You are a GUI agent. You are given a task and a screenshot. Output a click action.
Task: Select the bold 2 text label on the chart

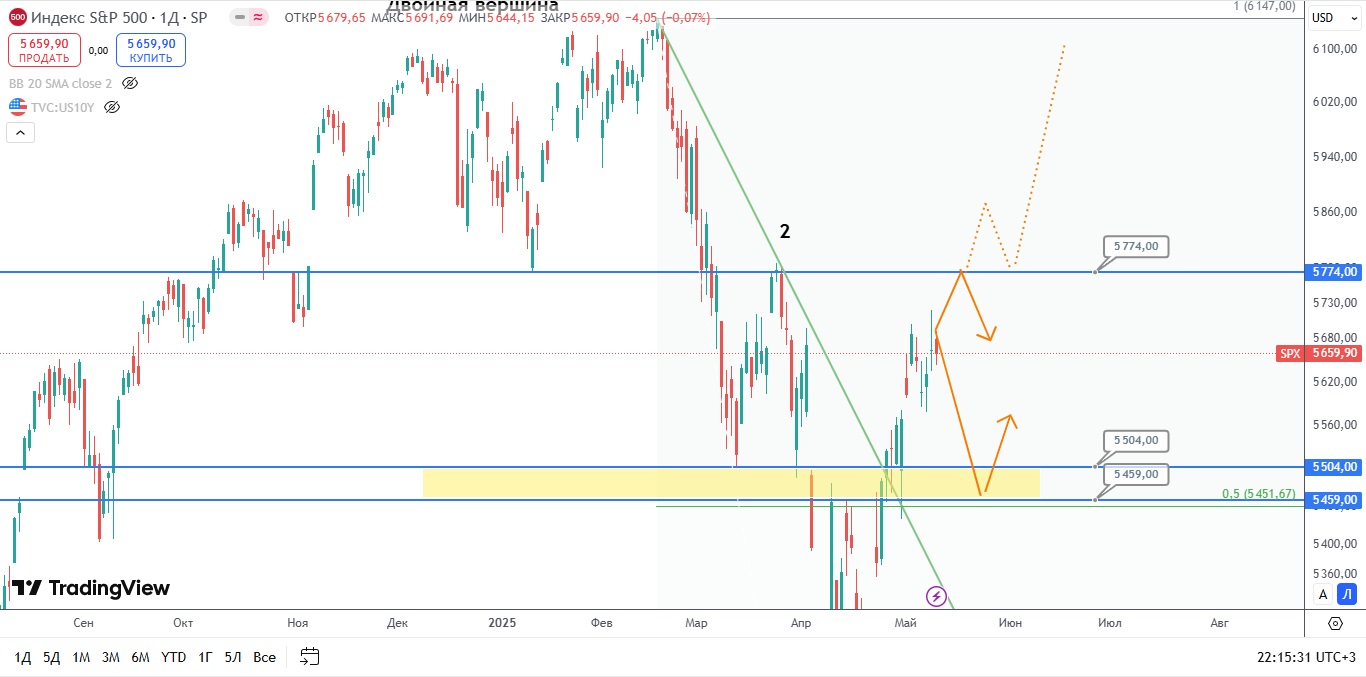click(785, 232)
